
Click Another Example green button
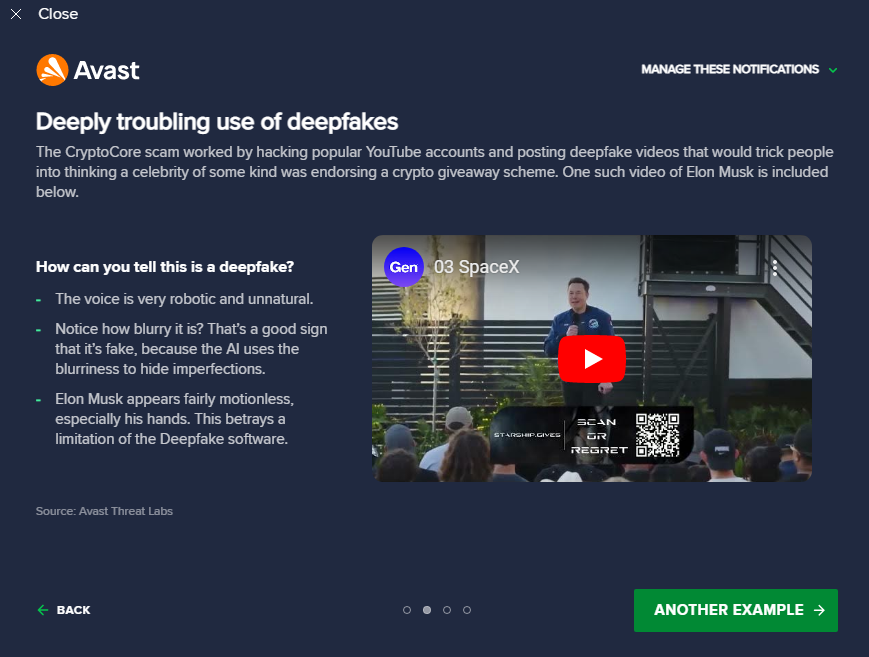(735, 610)
